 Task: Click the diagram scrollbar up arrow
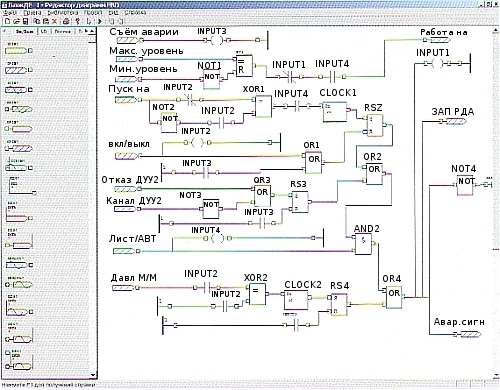tap(496, 31)
